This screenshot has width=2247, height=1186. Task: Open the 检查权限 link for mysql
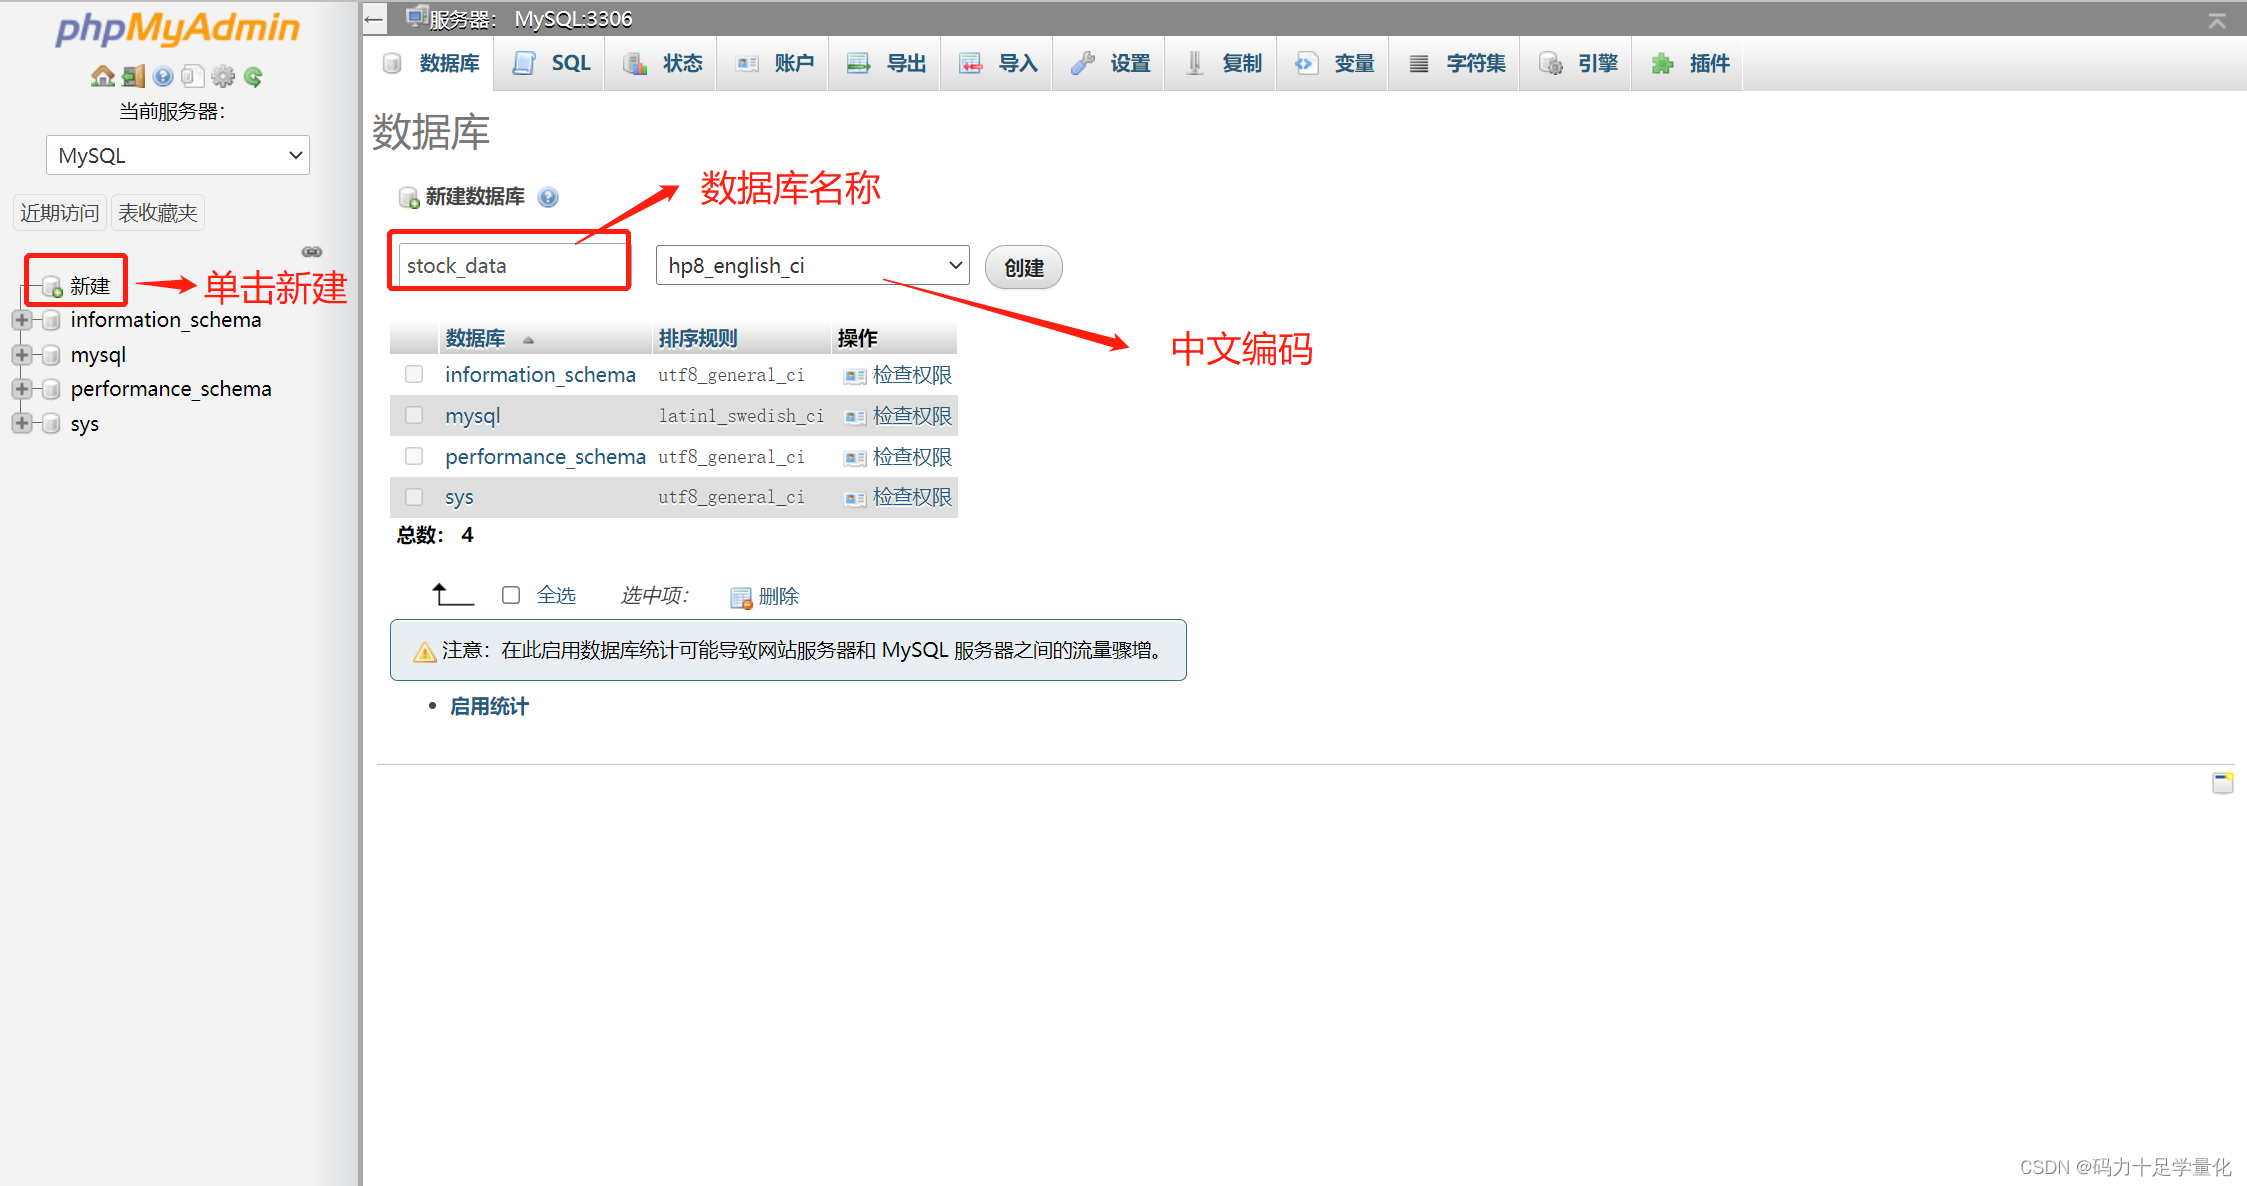[913, 416]
